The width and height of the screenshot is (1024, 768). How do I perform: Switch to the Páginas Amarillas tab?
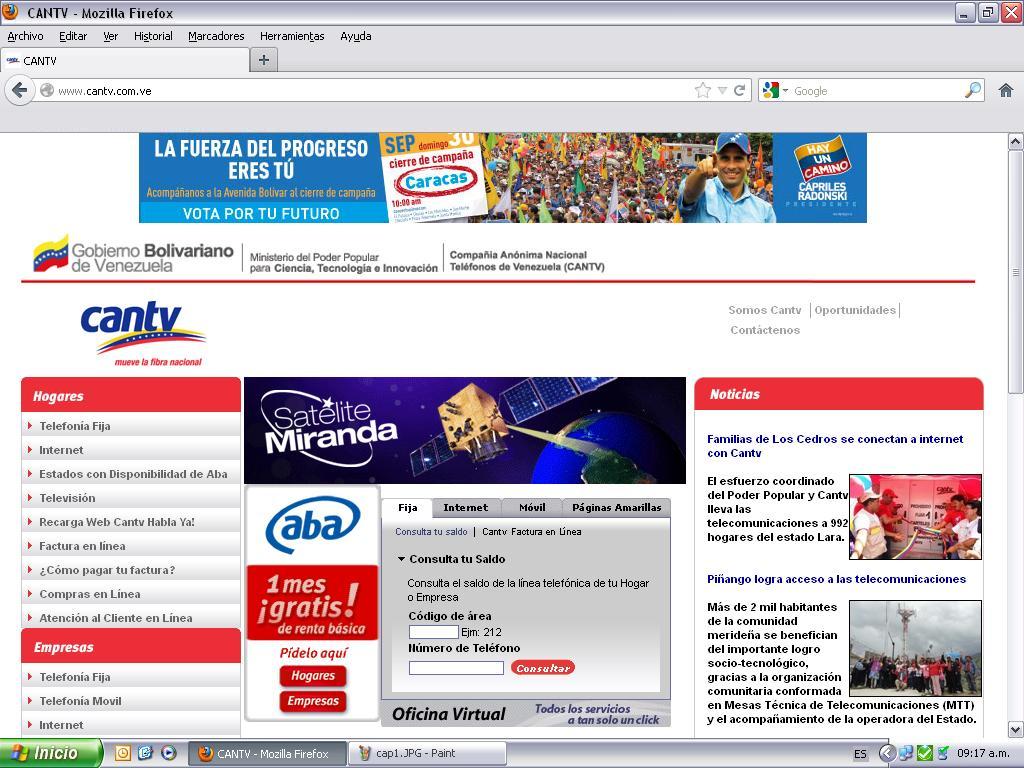pyautogui.click(x=616, y=507)
